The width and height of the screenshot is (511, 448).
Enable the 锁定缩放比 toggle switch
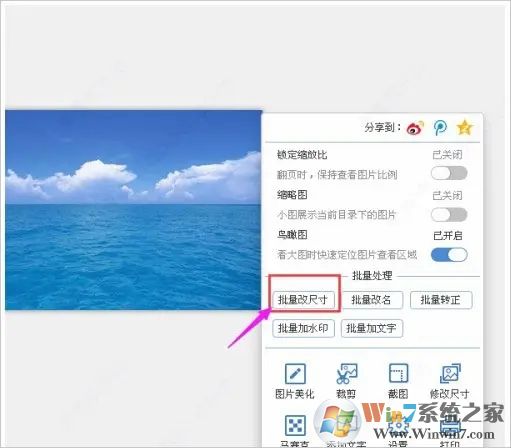[449, 173]
